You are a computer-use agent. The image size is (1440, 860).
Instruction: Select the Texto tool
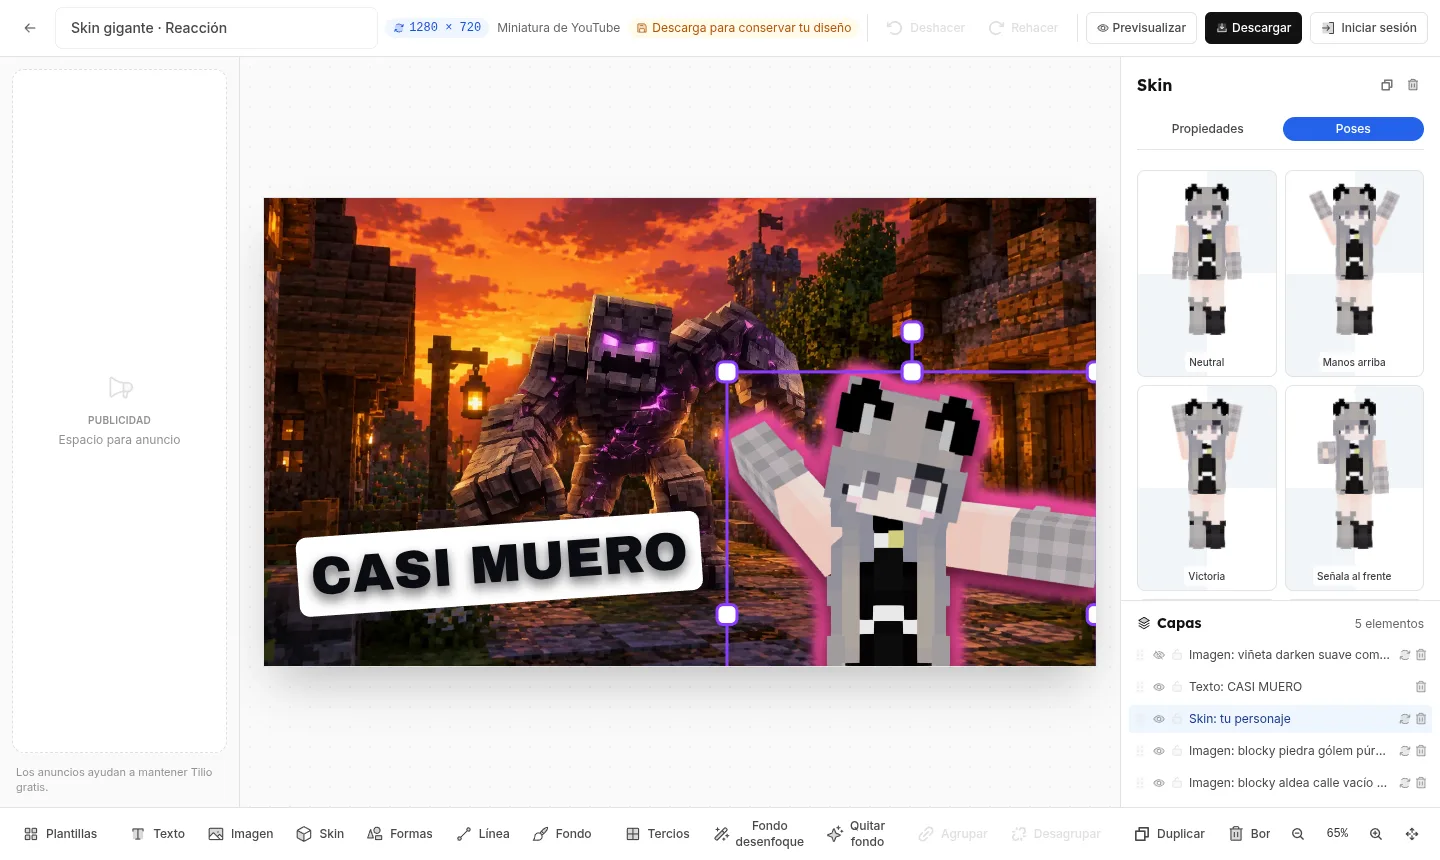158,834
